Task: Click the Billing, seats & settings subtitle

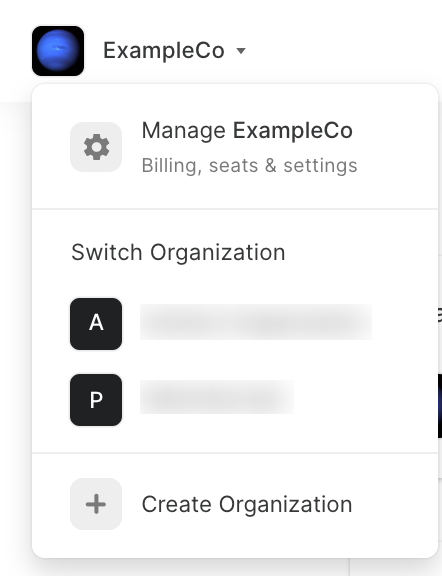Action: 249,165
